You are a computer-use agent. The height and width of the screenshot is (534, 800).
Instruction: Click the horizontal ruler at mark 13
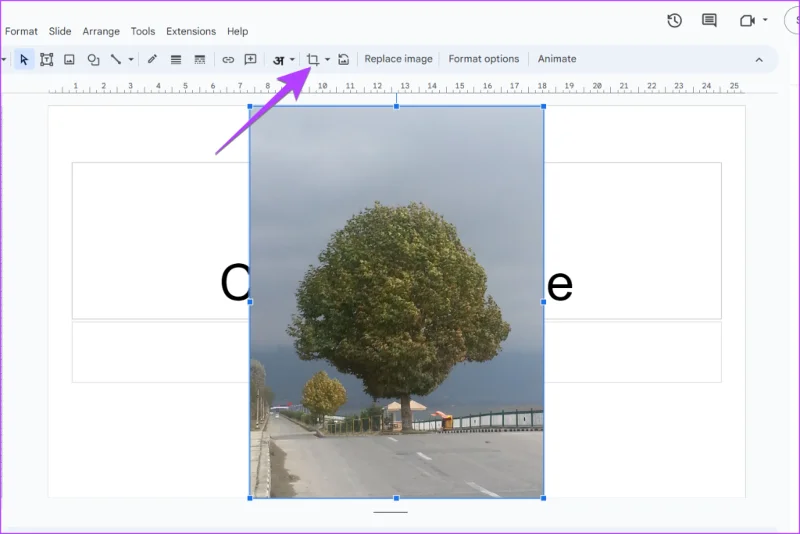click(405, 87)
